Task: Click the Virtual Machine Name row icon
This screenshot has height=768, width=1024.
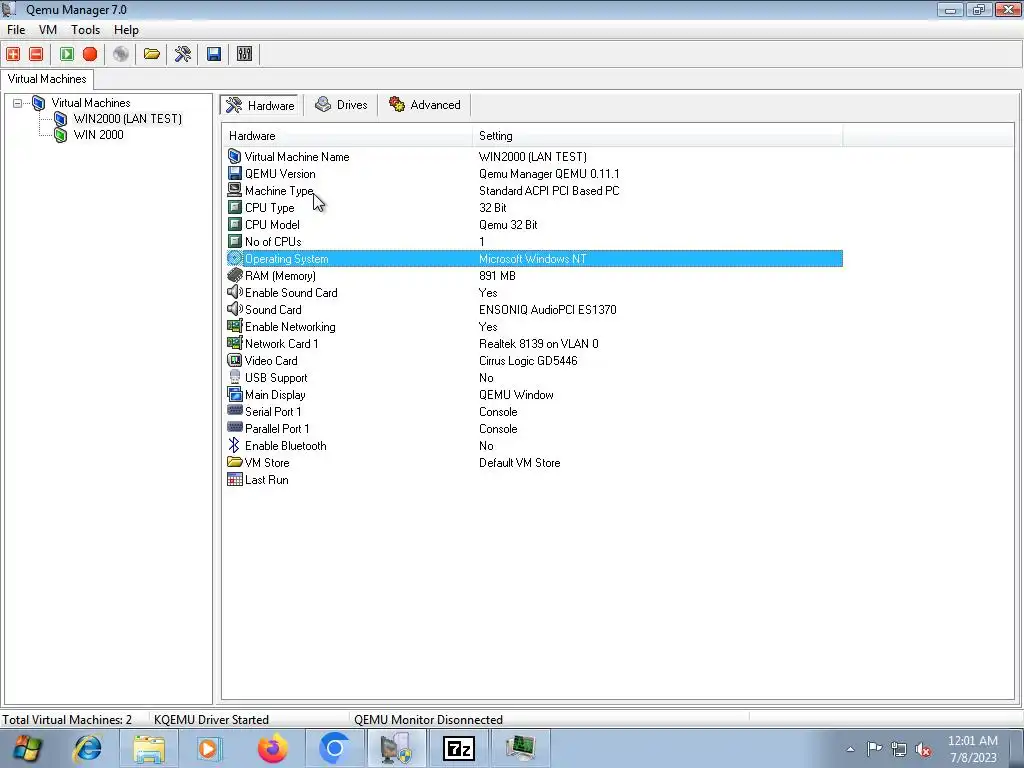Action: (x=234, y=157)
